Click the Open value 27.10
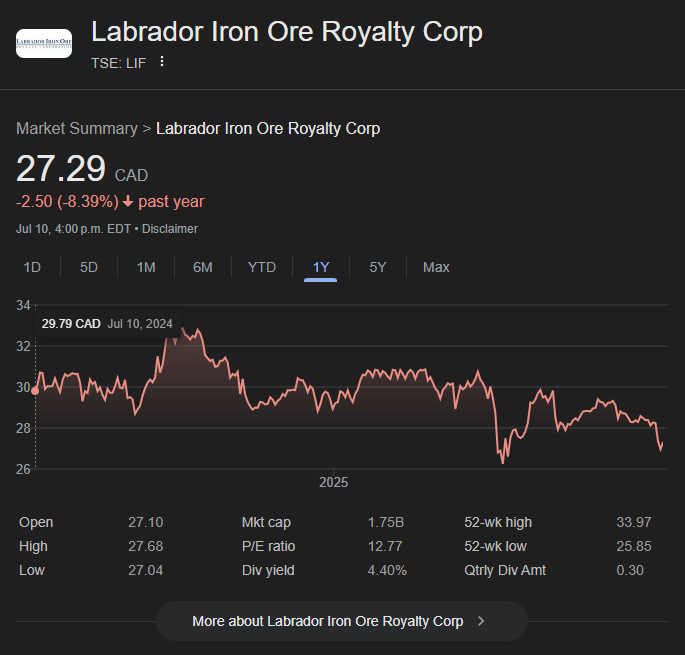This screenshot has height=655, width=685. 145,522
